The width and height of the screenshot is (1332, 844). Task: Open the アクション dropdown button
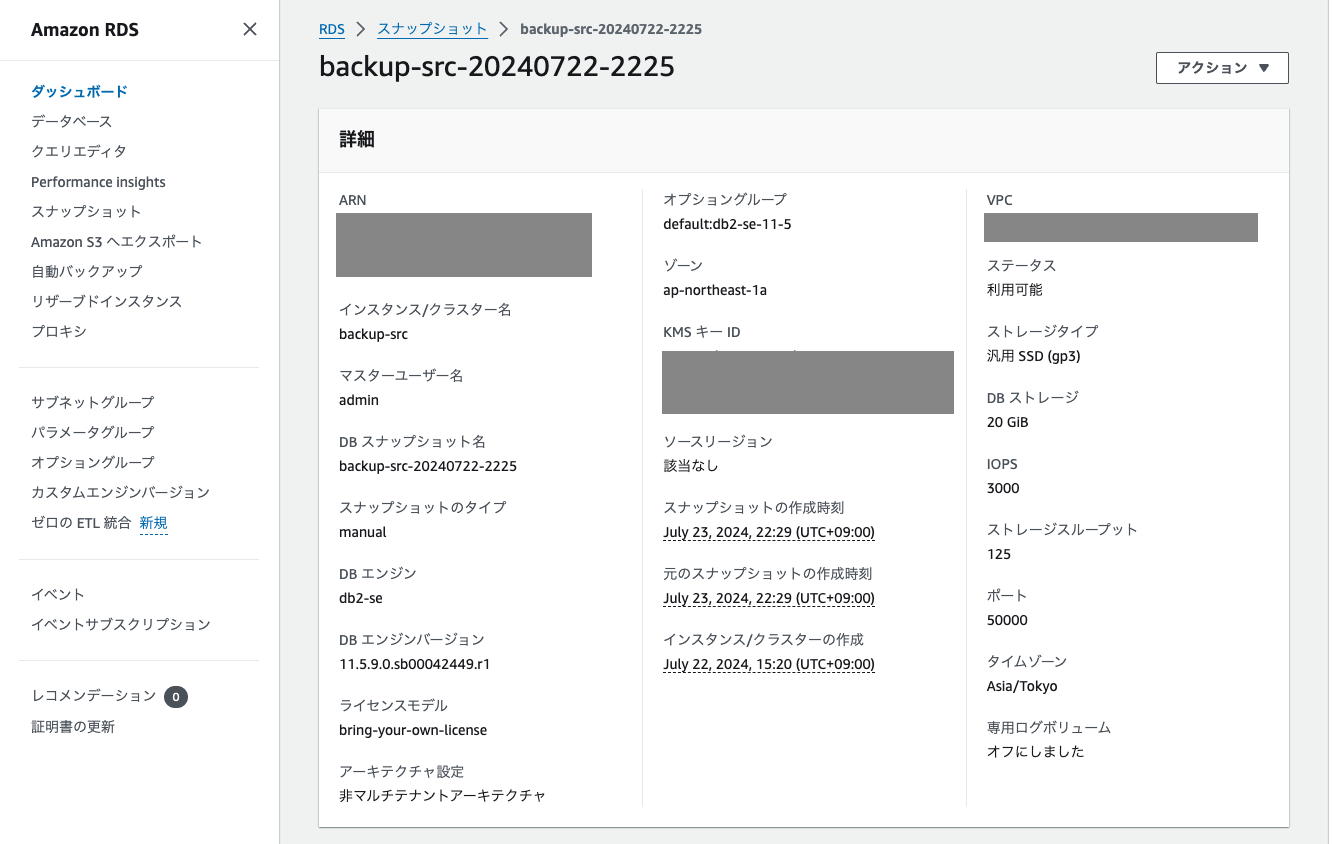(x=1222, y=68)
